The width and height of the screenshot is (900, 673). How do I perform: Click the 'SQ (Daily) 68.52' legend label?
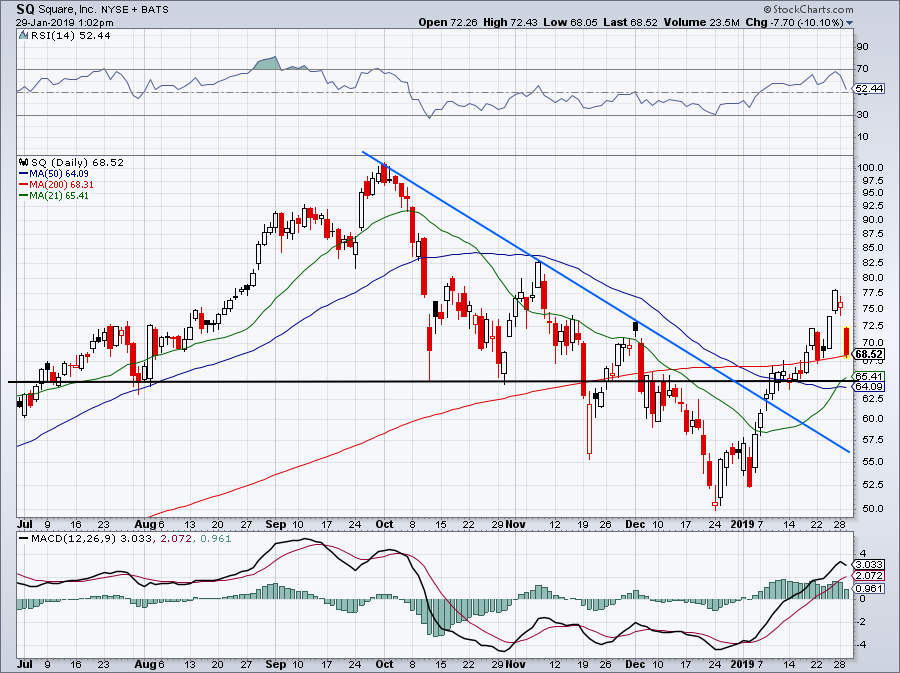tap(77, 162)
